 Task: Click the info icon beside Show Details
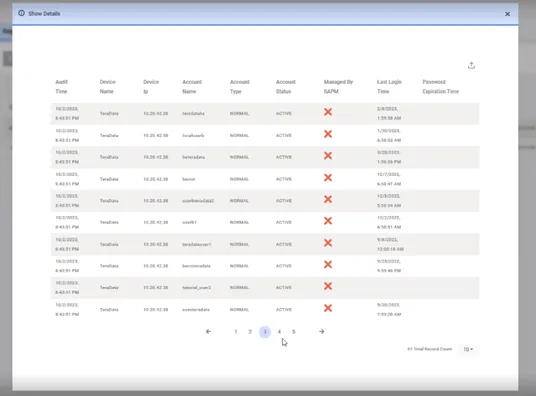point(22,13)
